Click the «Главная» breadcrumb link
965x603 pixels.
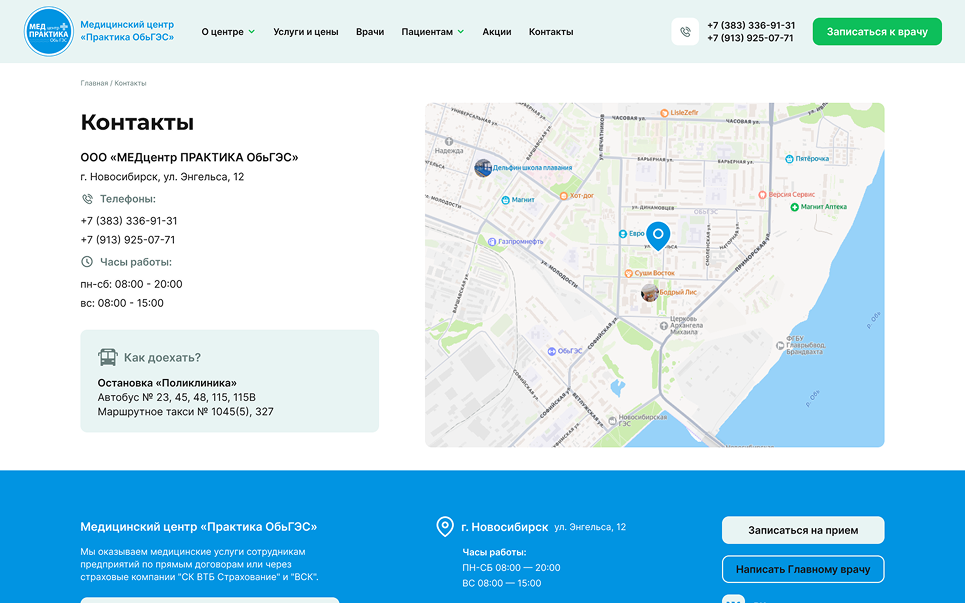pos(94,83)
